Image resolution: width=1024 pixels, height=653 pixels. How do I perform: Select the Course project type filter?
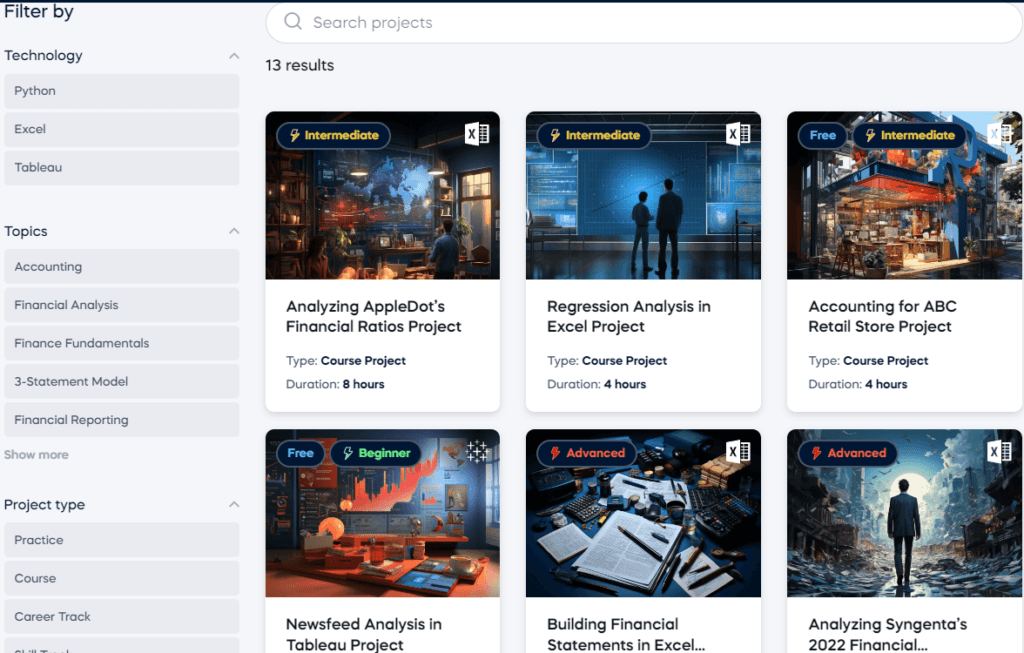pos(121,579)
